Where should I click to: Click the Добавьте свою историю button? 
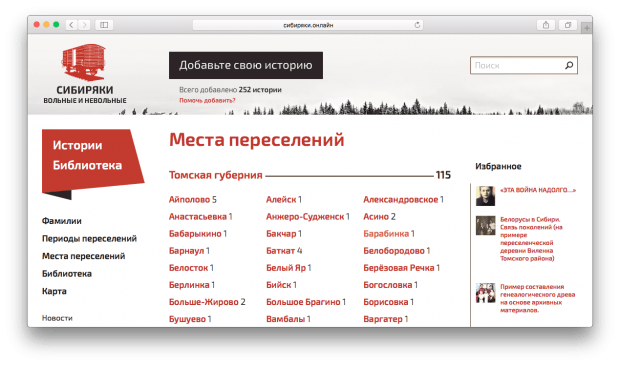246,65
